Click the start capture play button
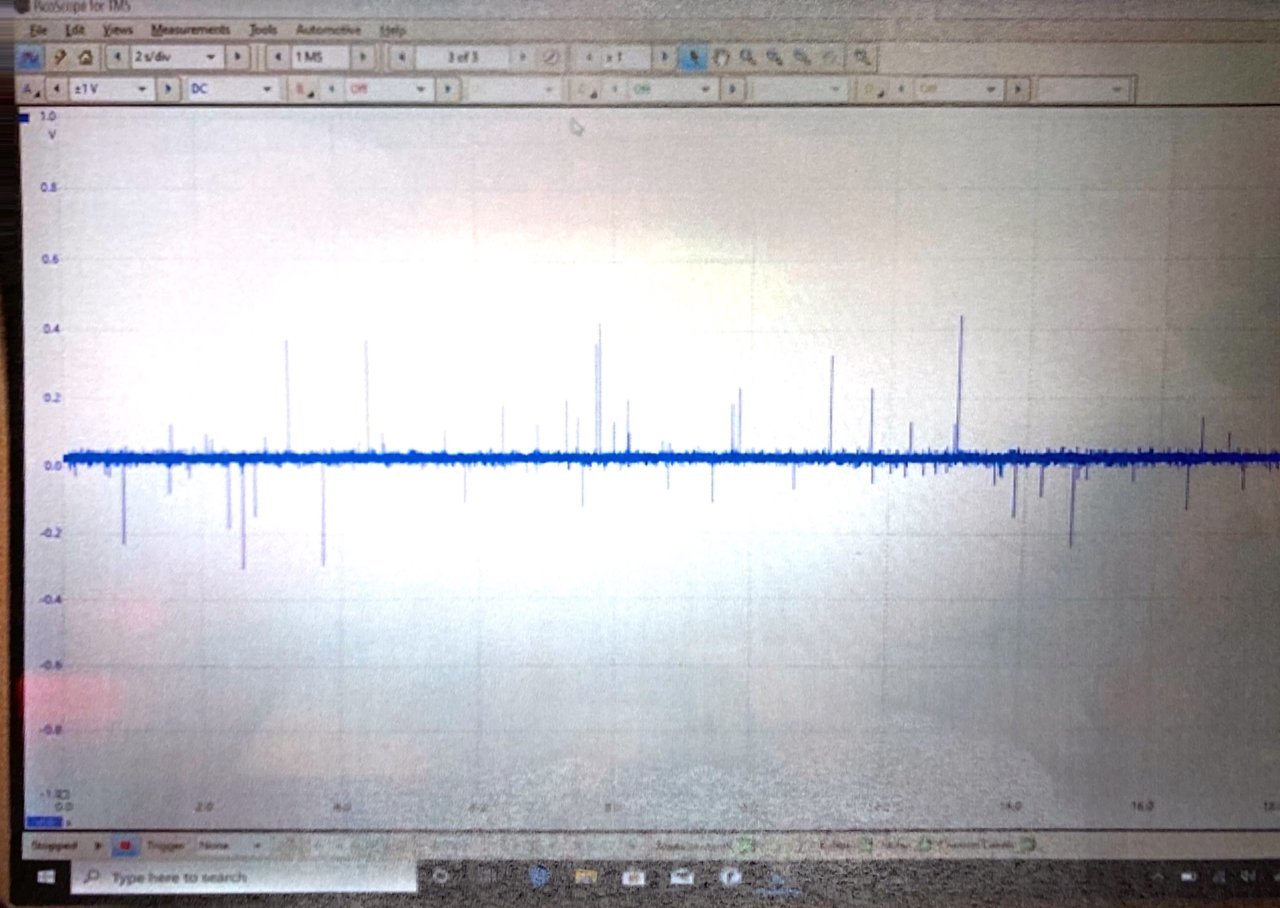The image size is (1280, 908). [x=98, y=845]
